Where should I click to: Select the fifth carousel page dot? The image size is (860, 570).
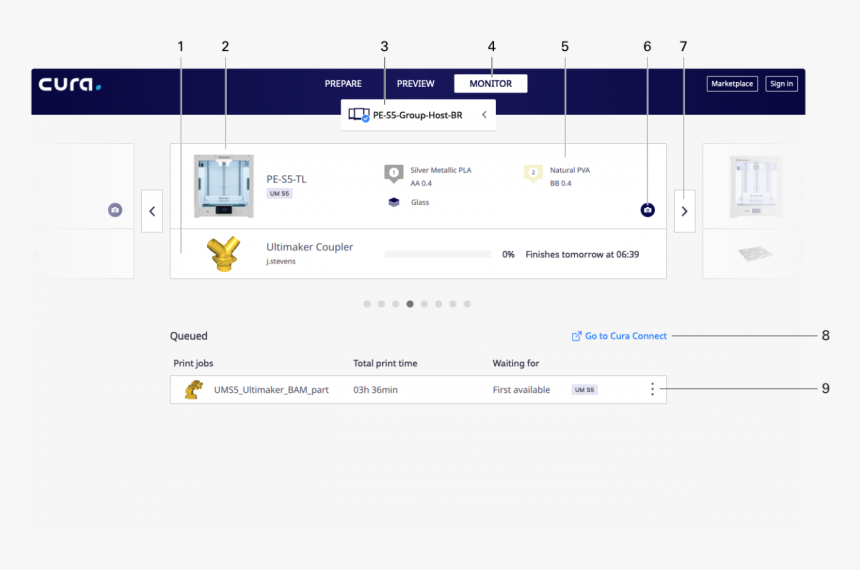click(x=424, y=304)
